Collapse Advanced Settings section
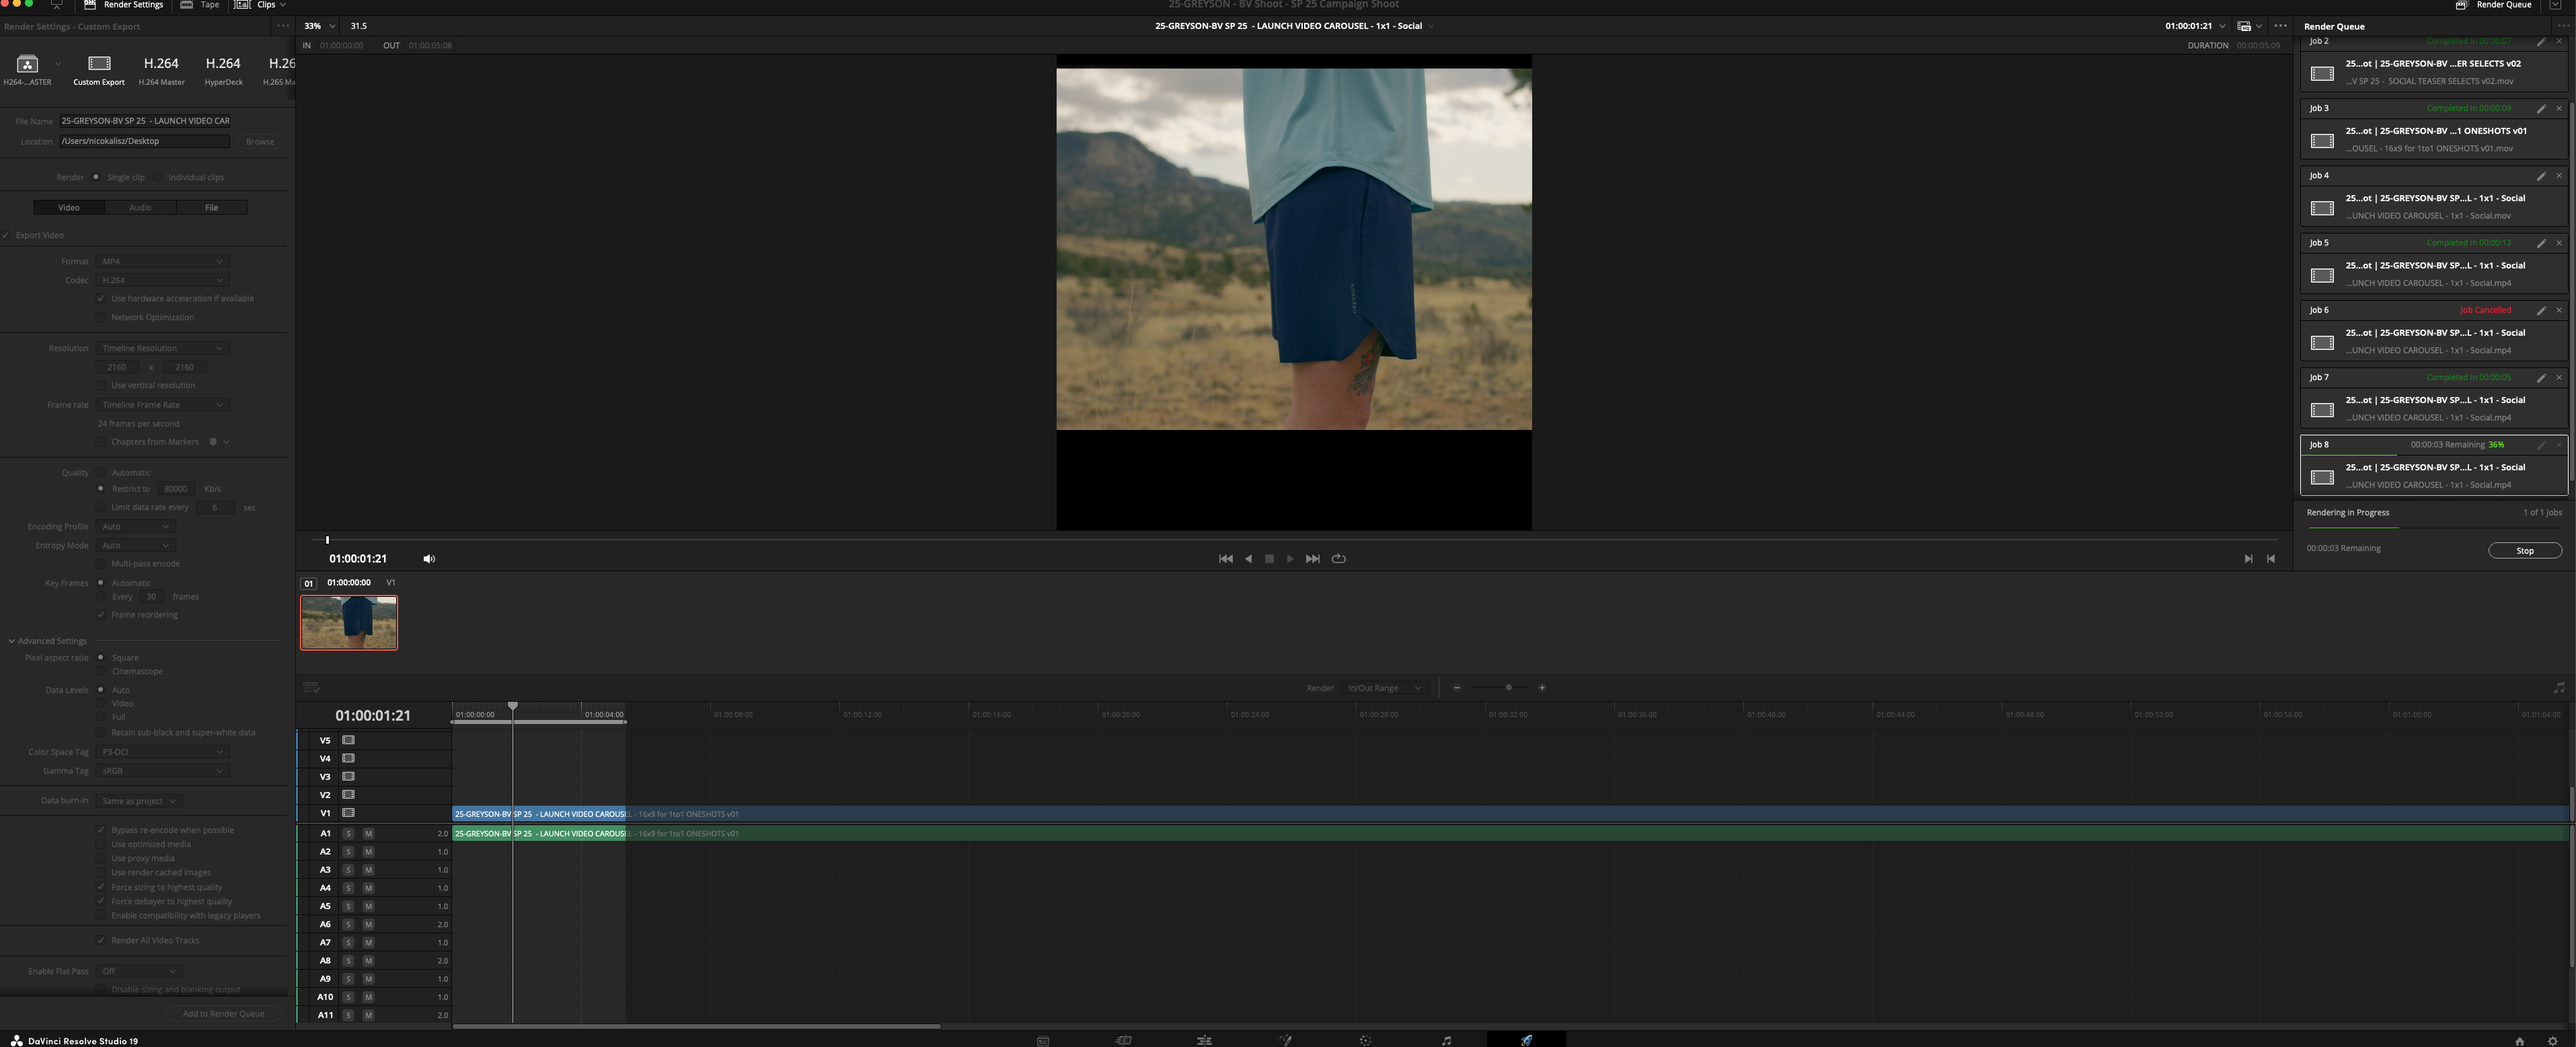The image size is (2576, 1047). [x=12, y=641]
